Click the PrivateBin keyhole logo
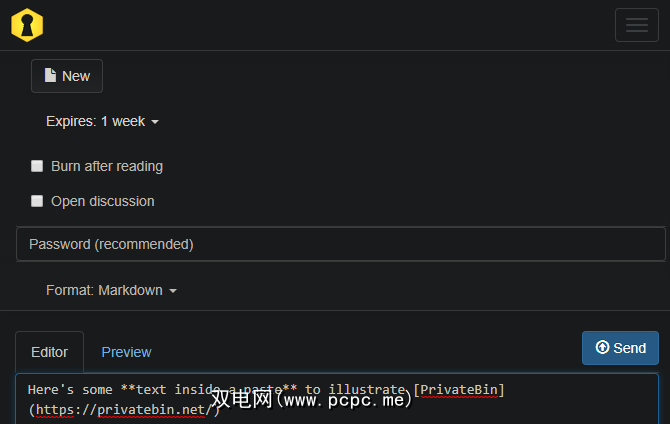The width and height of the screenshot is (670, 424). coord(27,25)
